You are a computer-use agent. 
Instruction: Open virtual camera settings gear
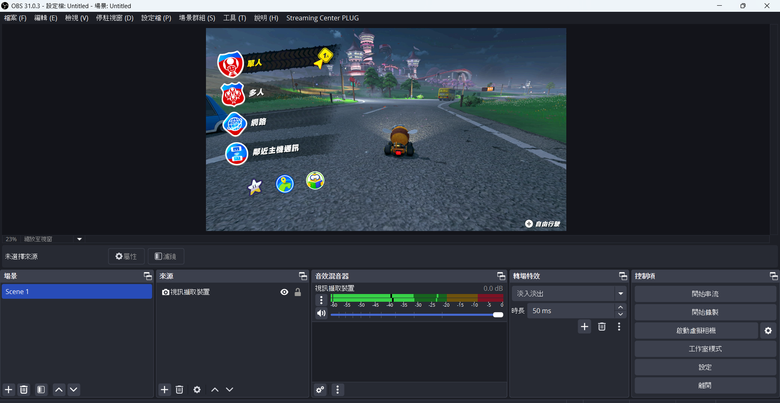point(768,330)
